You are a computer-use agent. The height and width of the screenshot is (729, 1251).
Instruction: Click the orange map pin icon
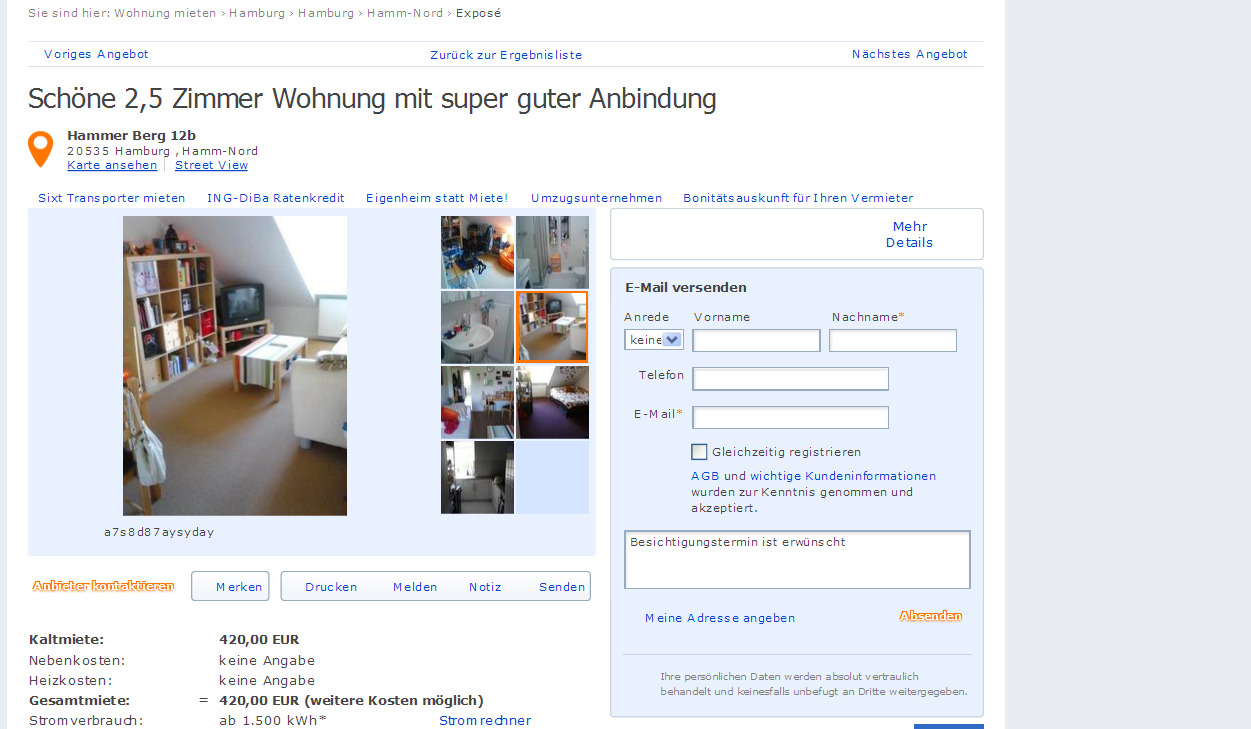(40, 149)
